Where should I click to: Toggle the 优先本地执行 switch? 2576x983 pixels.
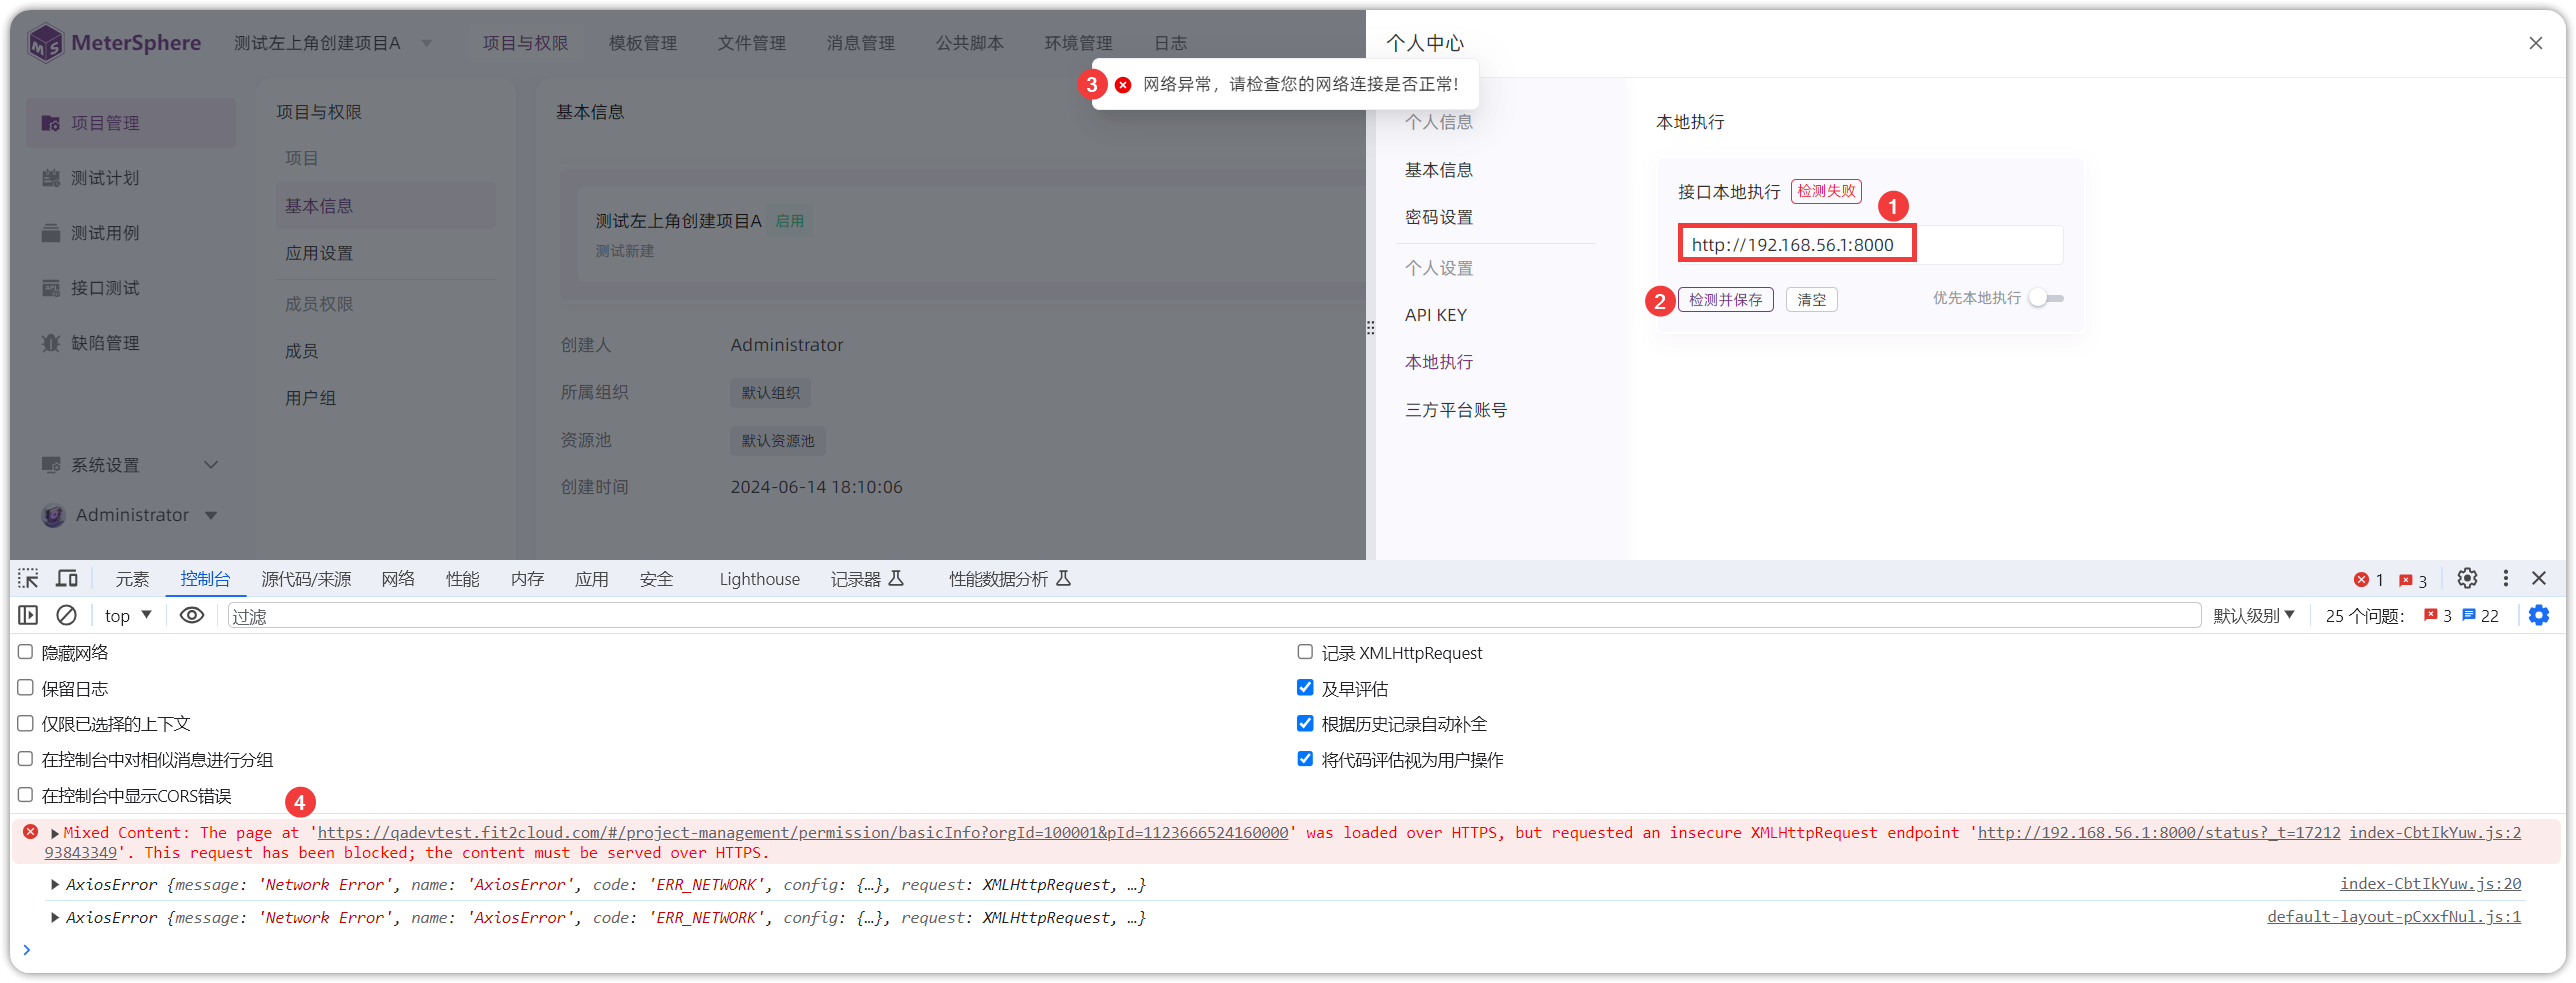(x=2046, y=298)
